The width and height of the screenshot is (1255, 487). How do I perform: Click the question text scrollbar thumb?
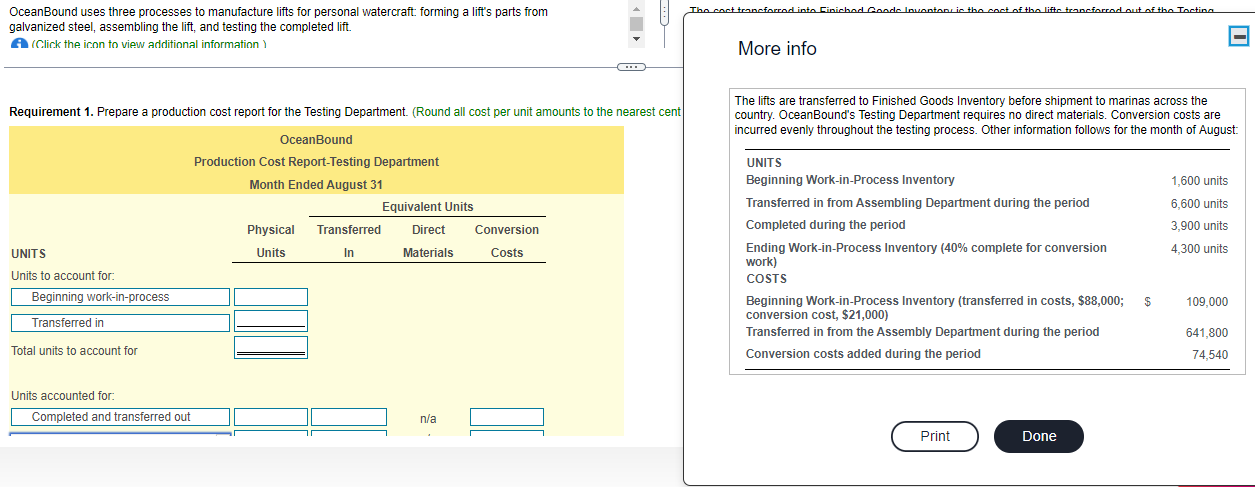pyautogui.click(x=634, y=22)
